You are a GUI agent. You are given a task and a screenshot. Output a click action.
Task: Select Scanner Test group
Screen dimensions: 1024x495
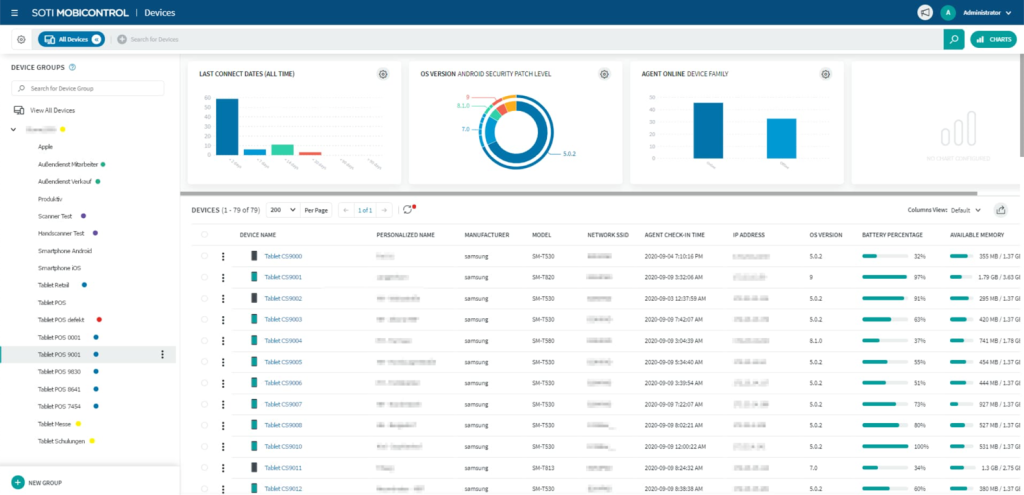(x=55, y=216)
